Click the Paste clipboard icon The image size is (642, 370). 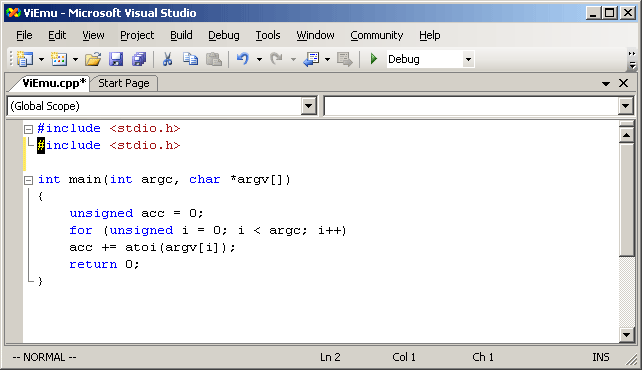click(214, 59)
